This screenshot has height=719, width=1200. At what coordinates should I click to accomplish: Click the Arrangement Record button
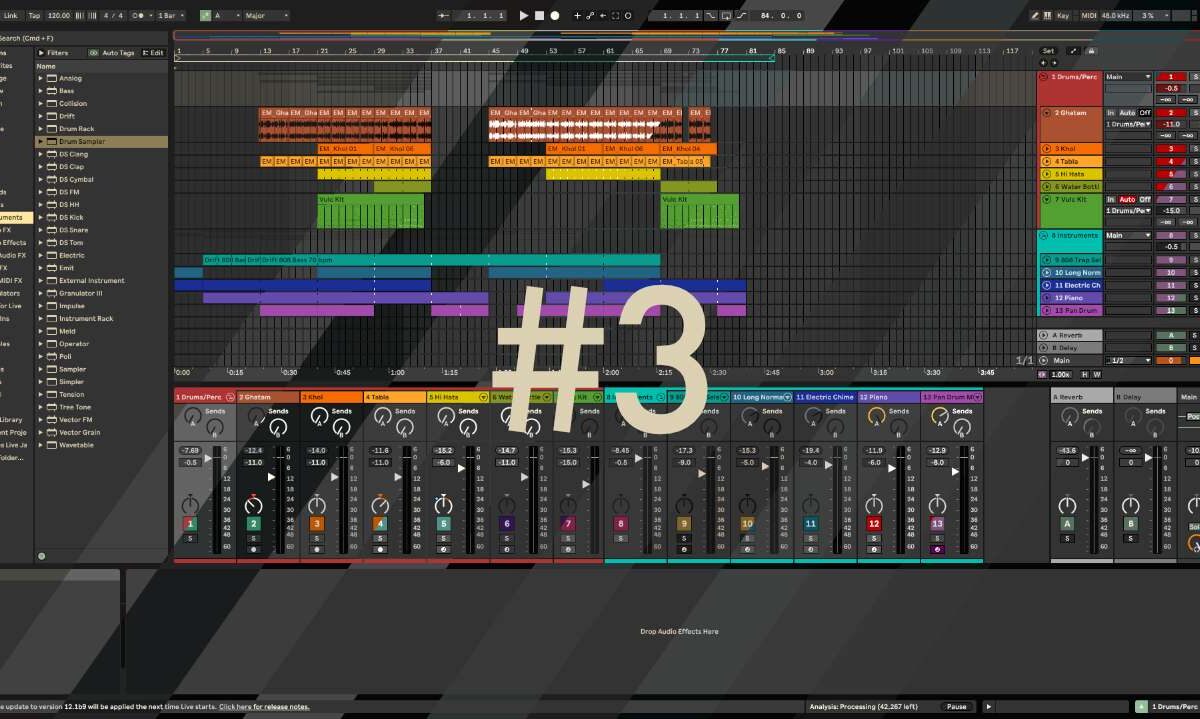[555, 16]
